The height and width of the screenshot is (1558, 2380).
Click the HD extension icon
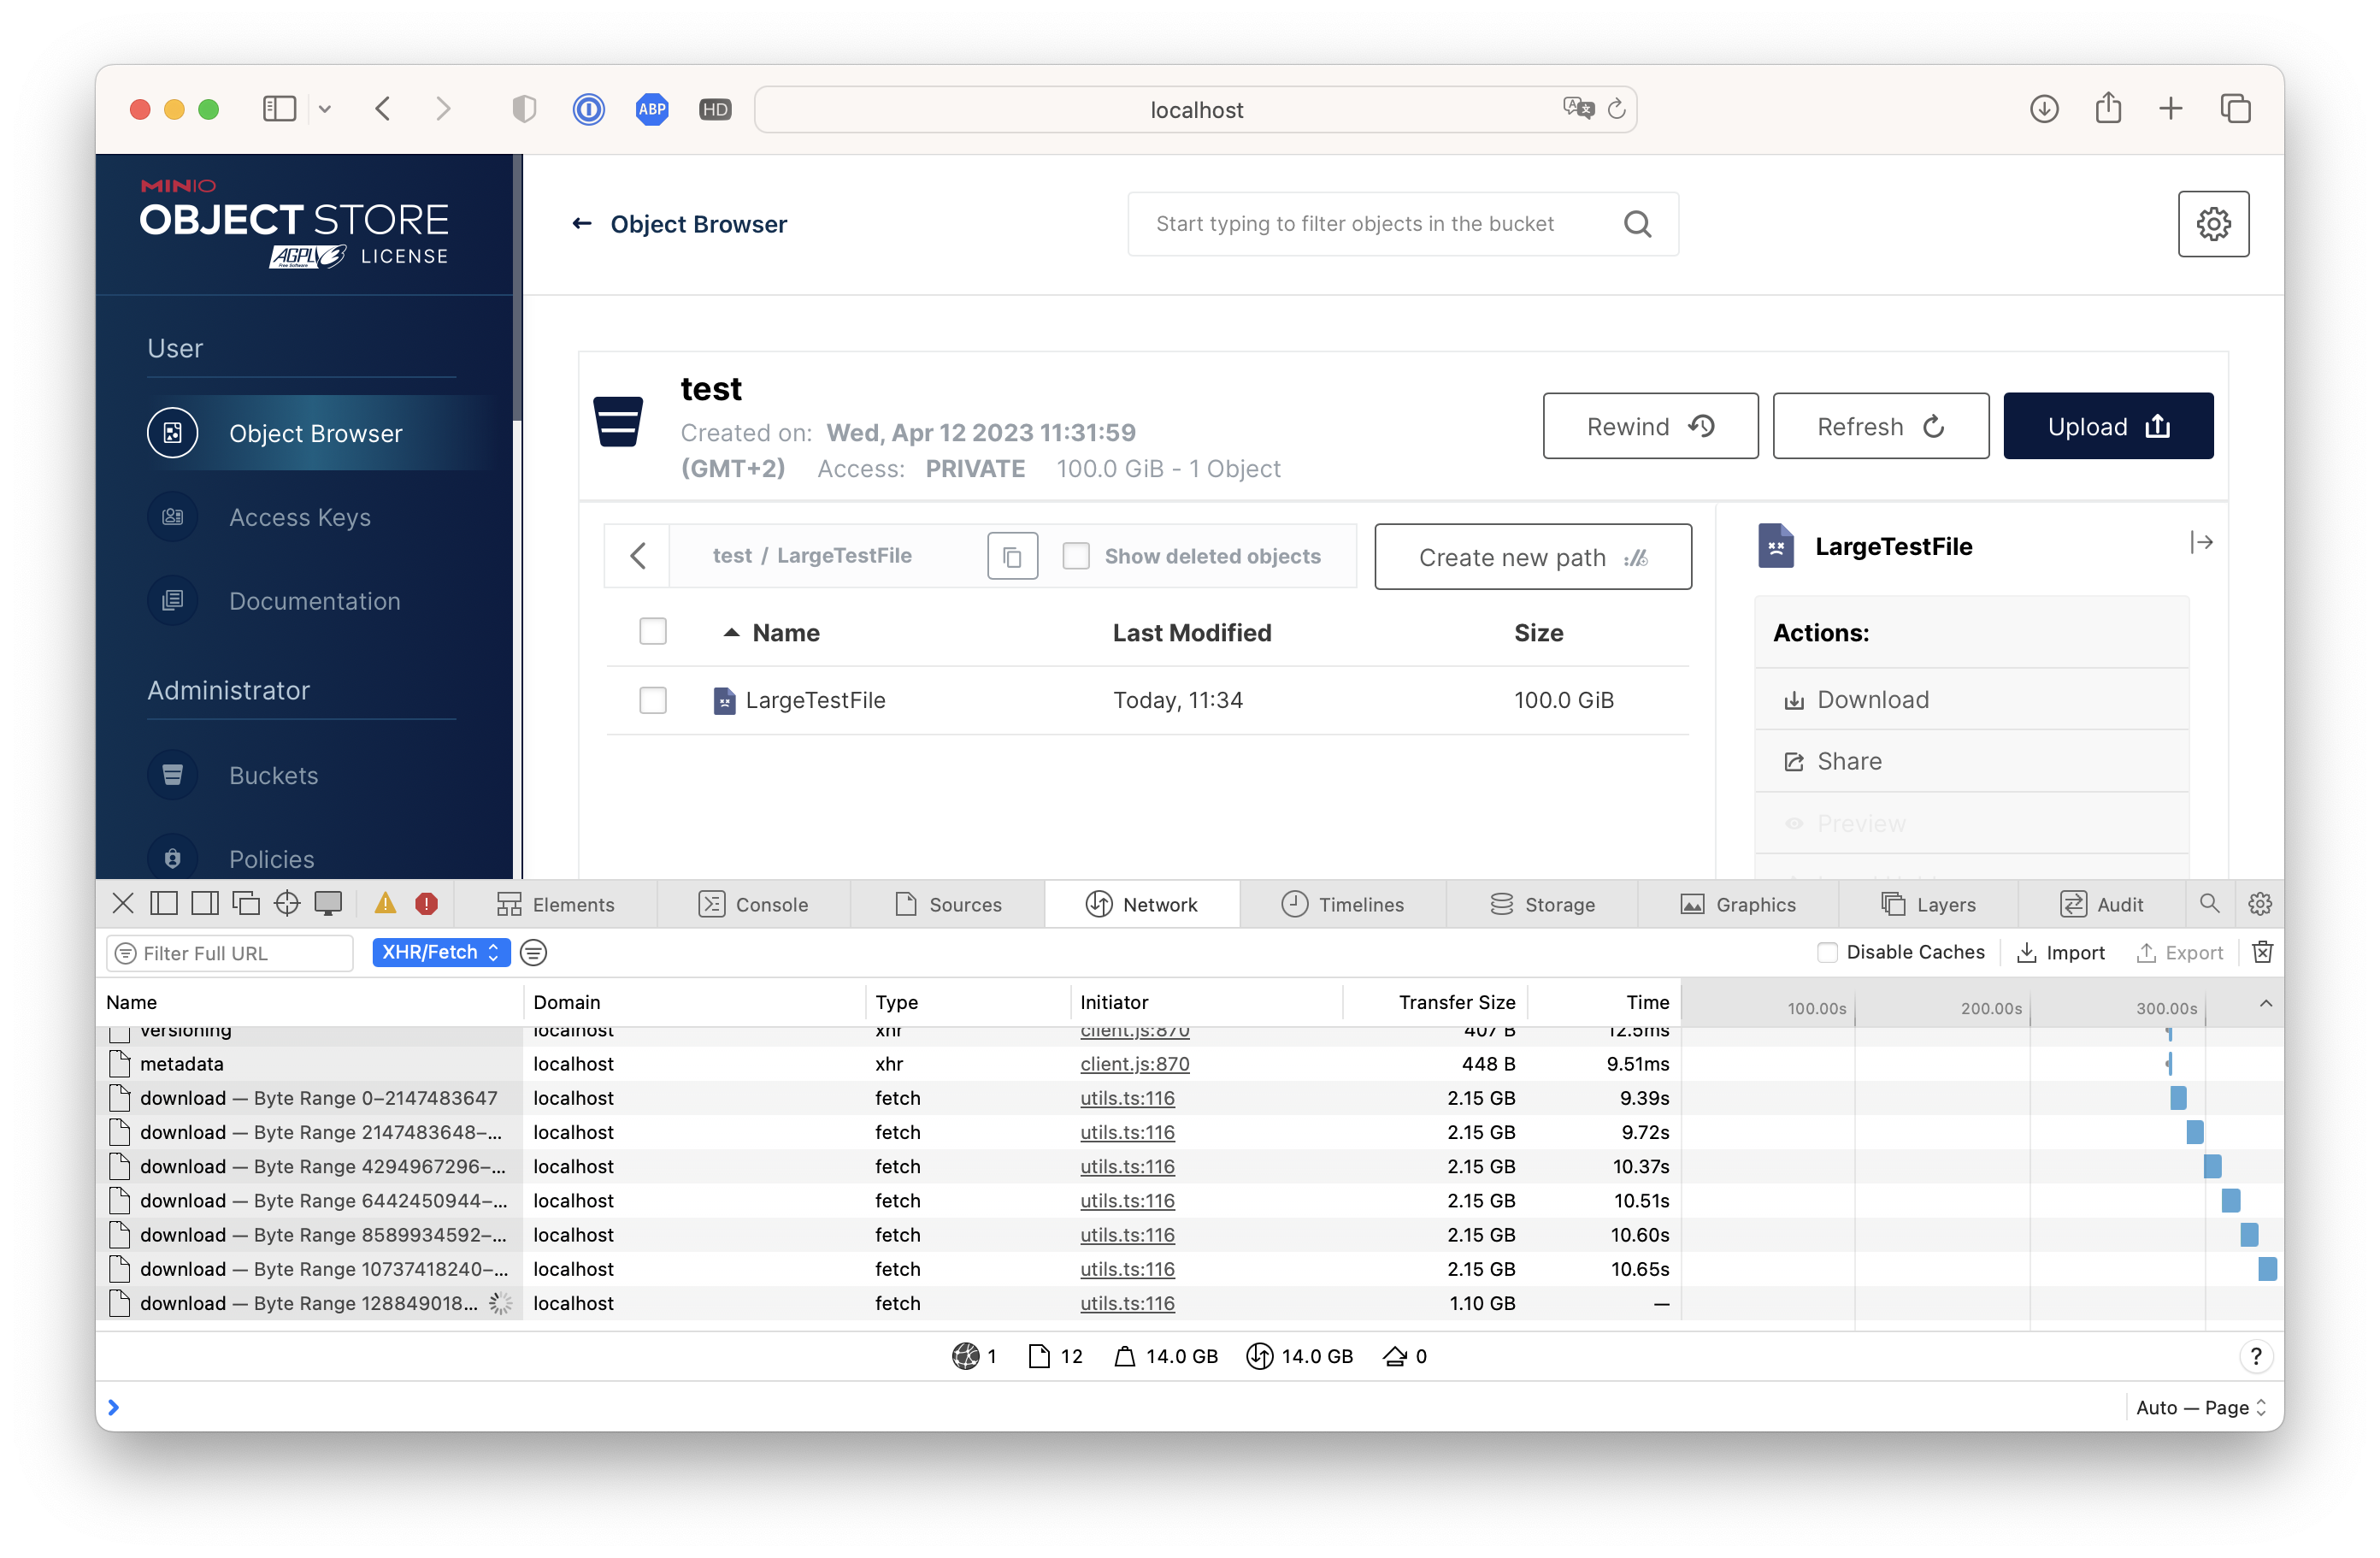(x=715, y=109)
